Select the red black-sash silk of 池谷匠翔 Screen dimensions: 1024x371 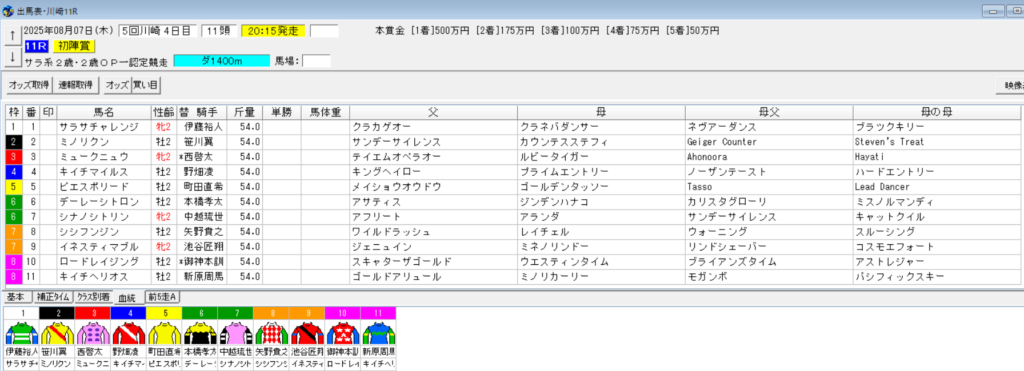pyautogui.click(x=306, y=332)
